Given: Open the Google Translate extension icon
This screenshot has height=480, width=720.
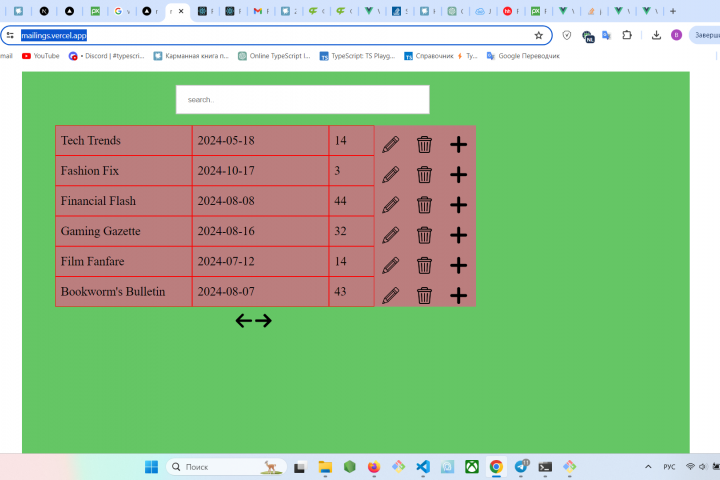Looking at the screenshot, I should (x=607, y=35).
